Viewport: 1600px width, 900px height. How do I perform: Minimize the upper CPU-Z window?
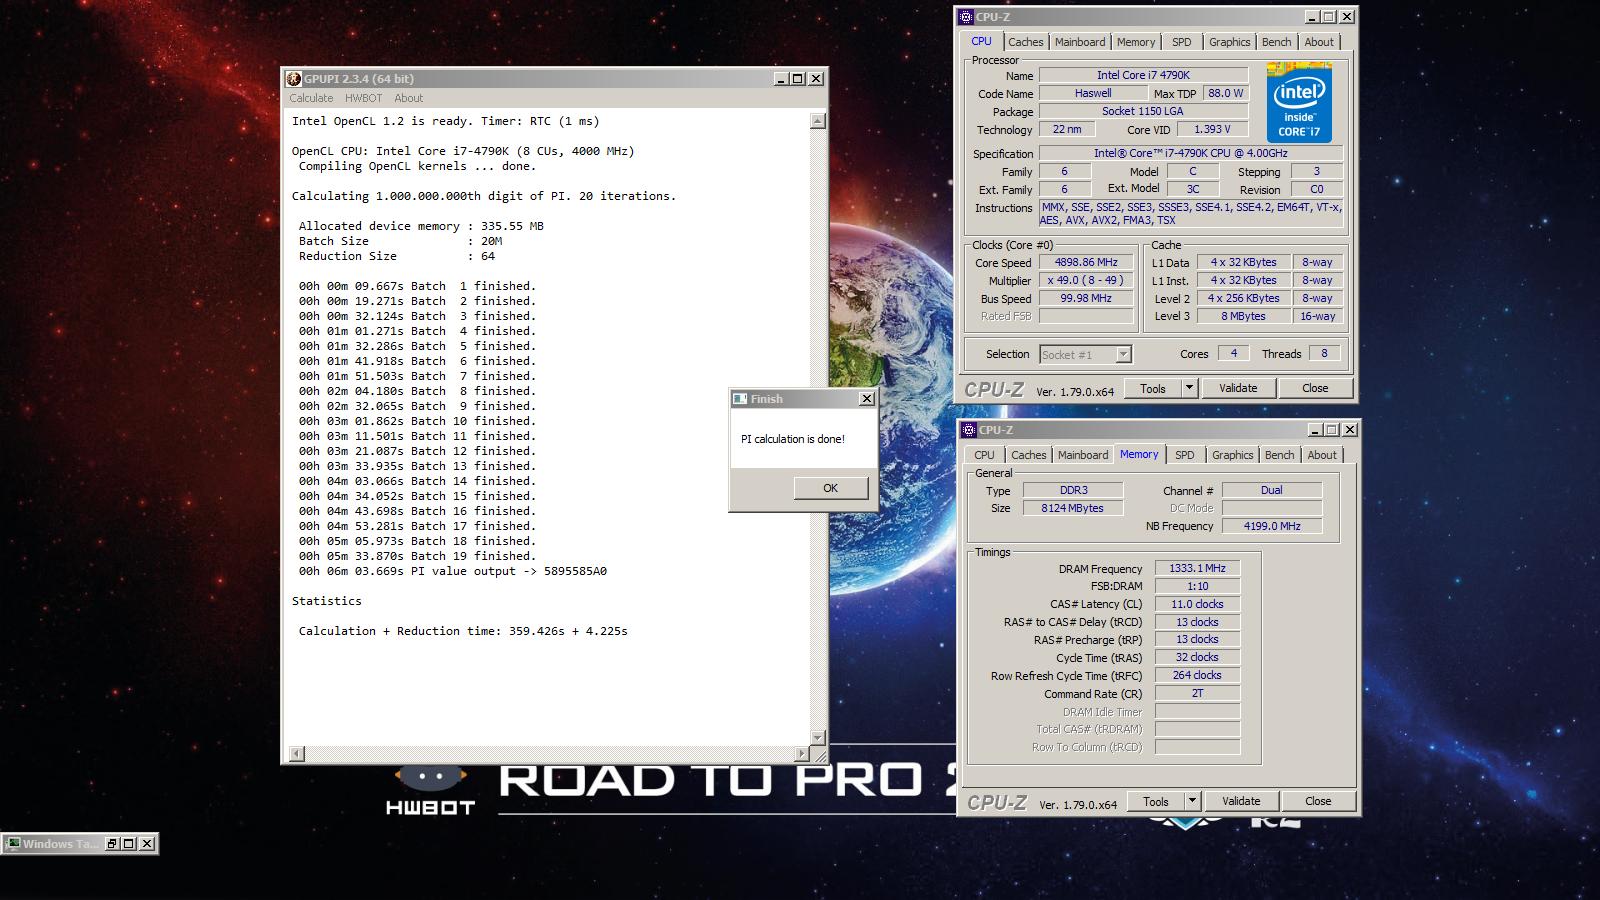pyautogui.click(x=1312, y=17)
